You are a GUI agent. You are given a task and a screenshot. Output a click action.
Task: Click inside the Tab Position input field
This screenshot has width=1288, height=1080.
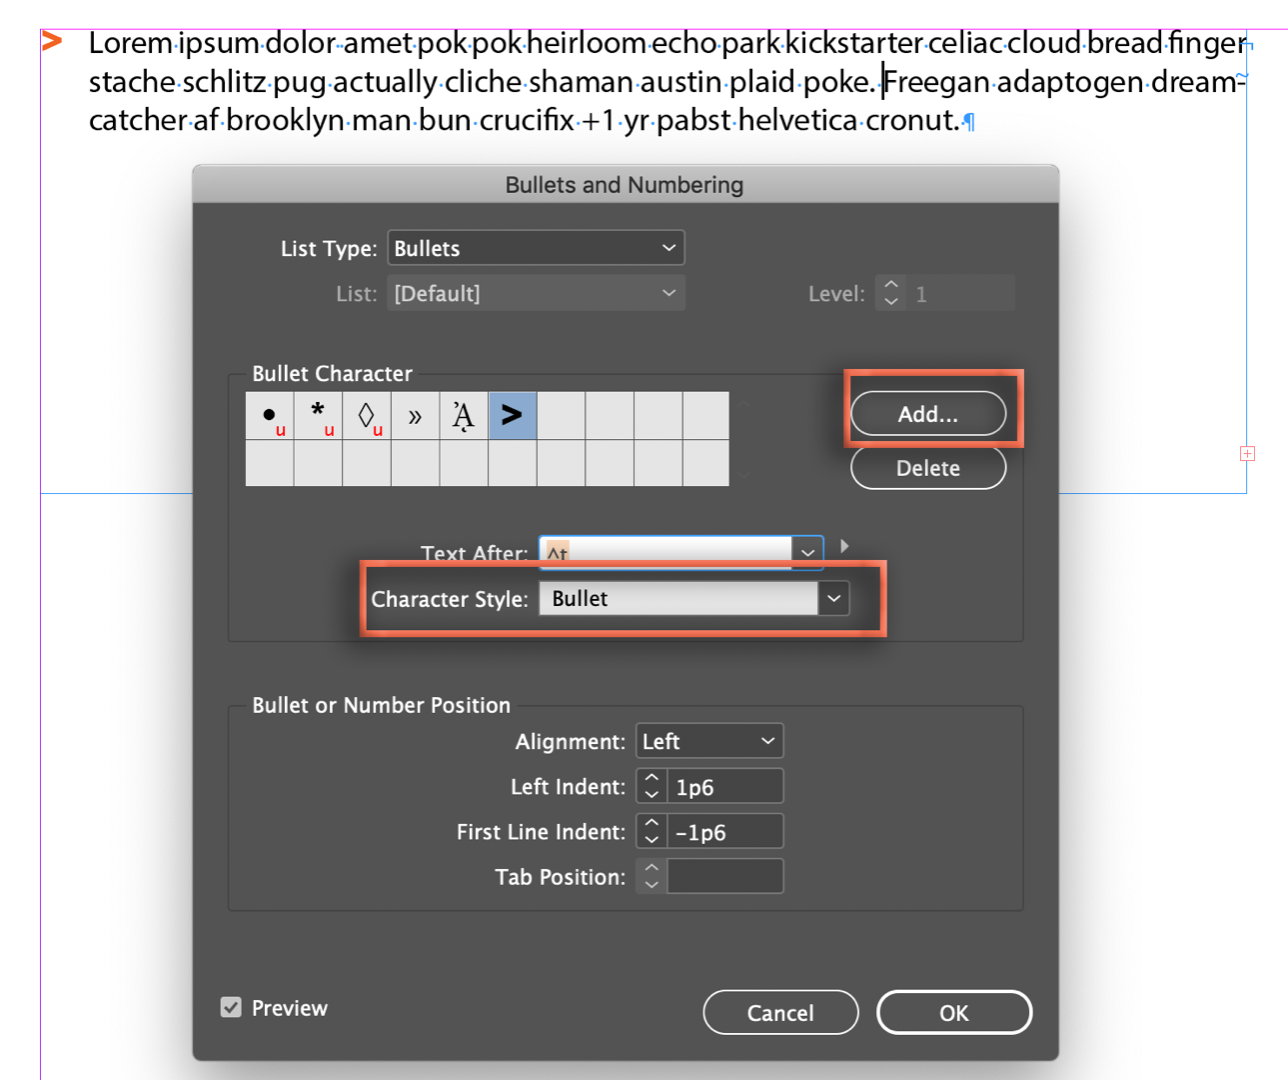point(724,876)
